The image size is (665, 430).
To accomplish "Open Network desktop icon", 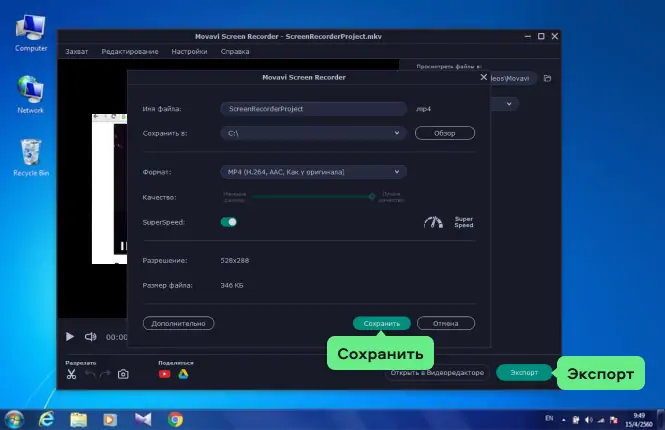I will [x=31, y=95].
